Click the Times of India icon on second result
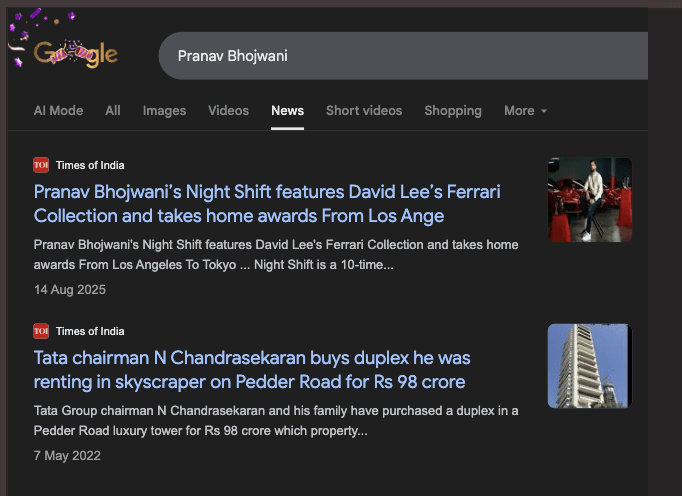Viewport: 682px width, 496px height. tap(41, 331)
